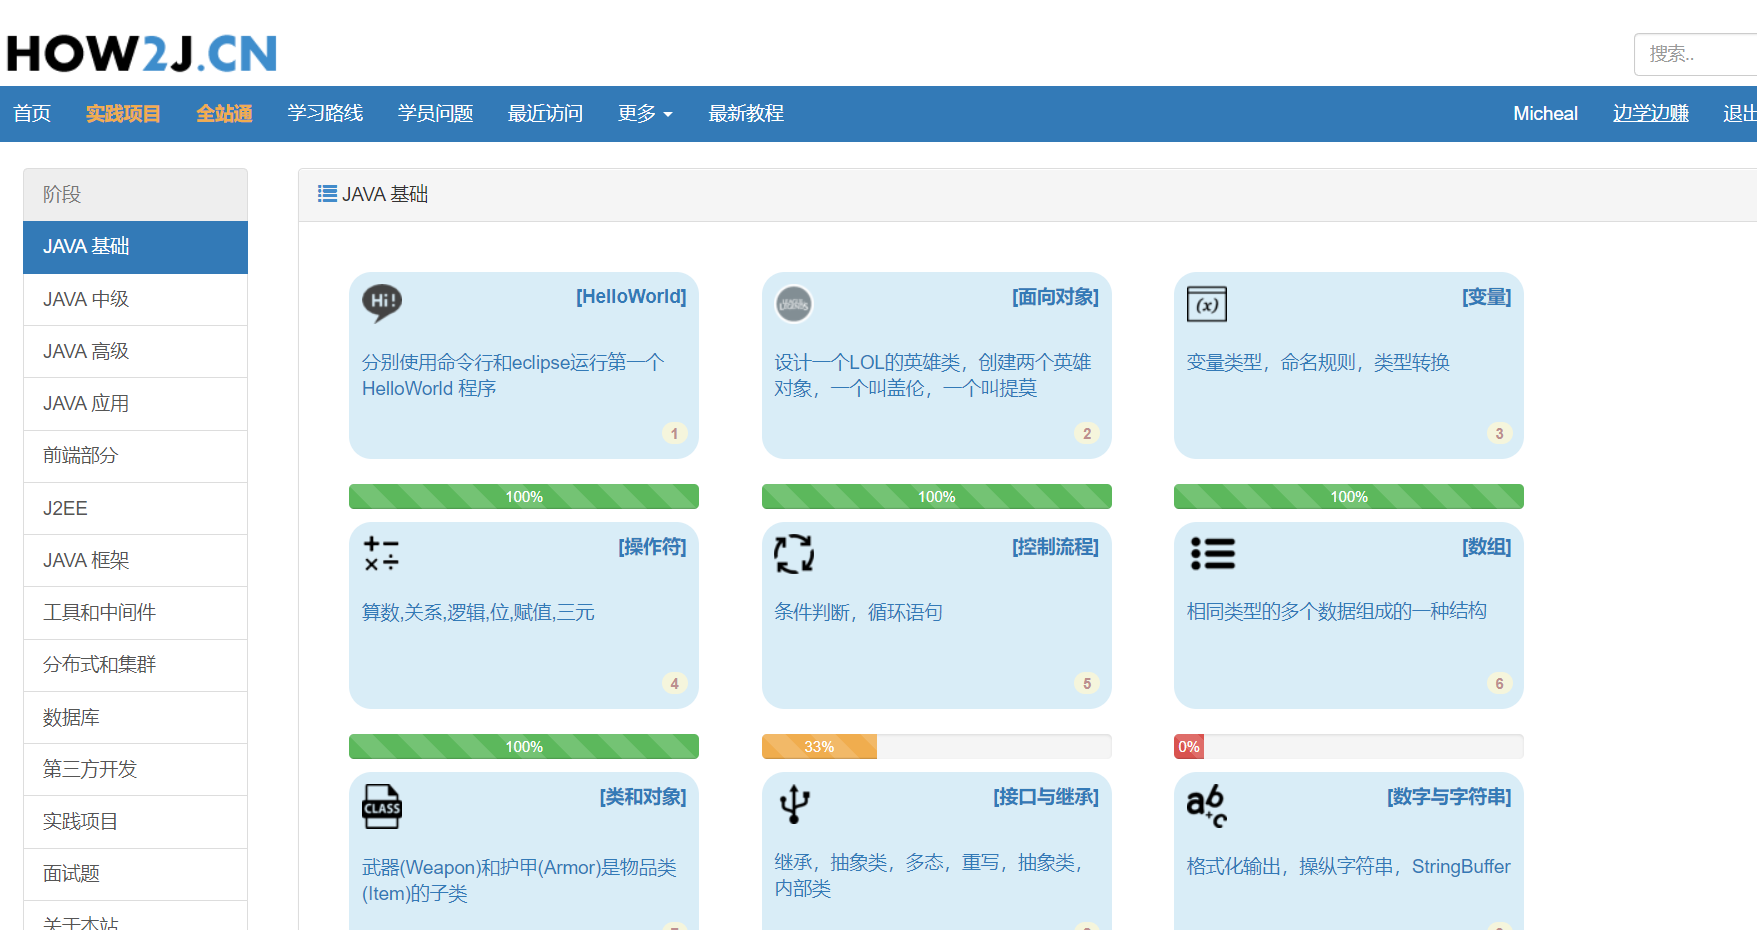Click the 面向对象 round avatar icon
Image resolution: width=1757 pixels, height=930 pixels.
point(794,304)
